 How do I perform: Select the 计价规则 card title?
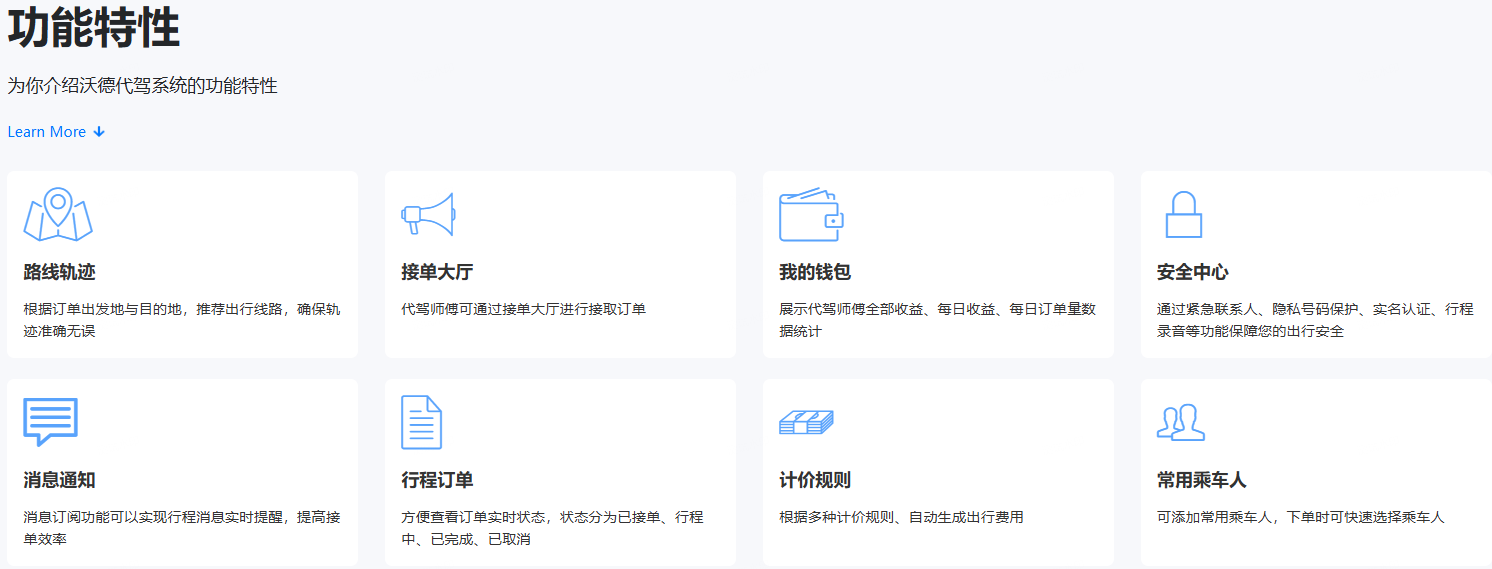815,480
